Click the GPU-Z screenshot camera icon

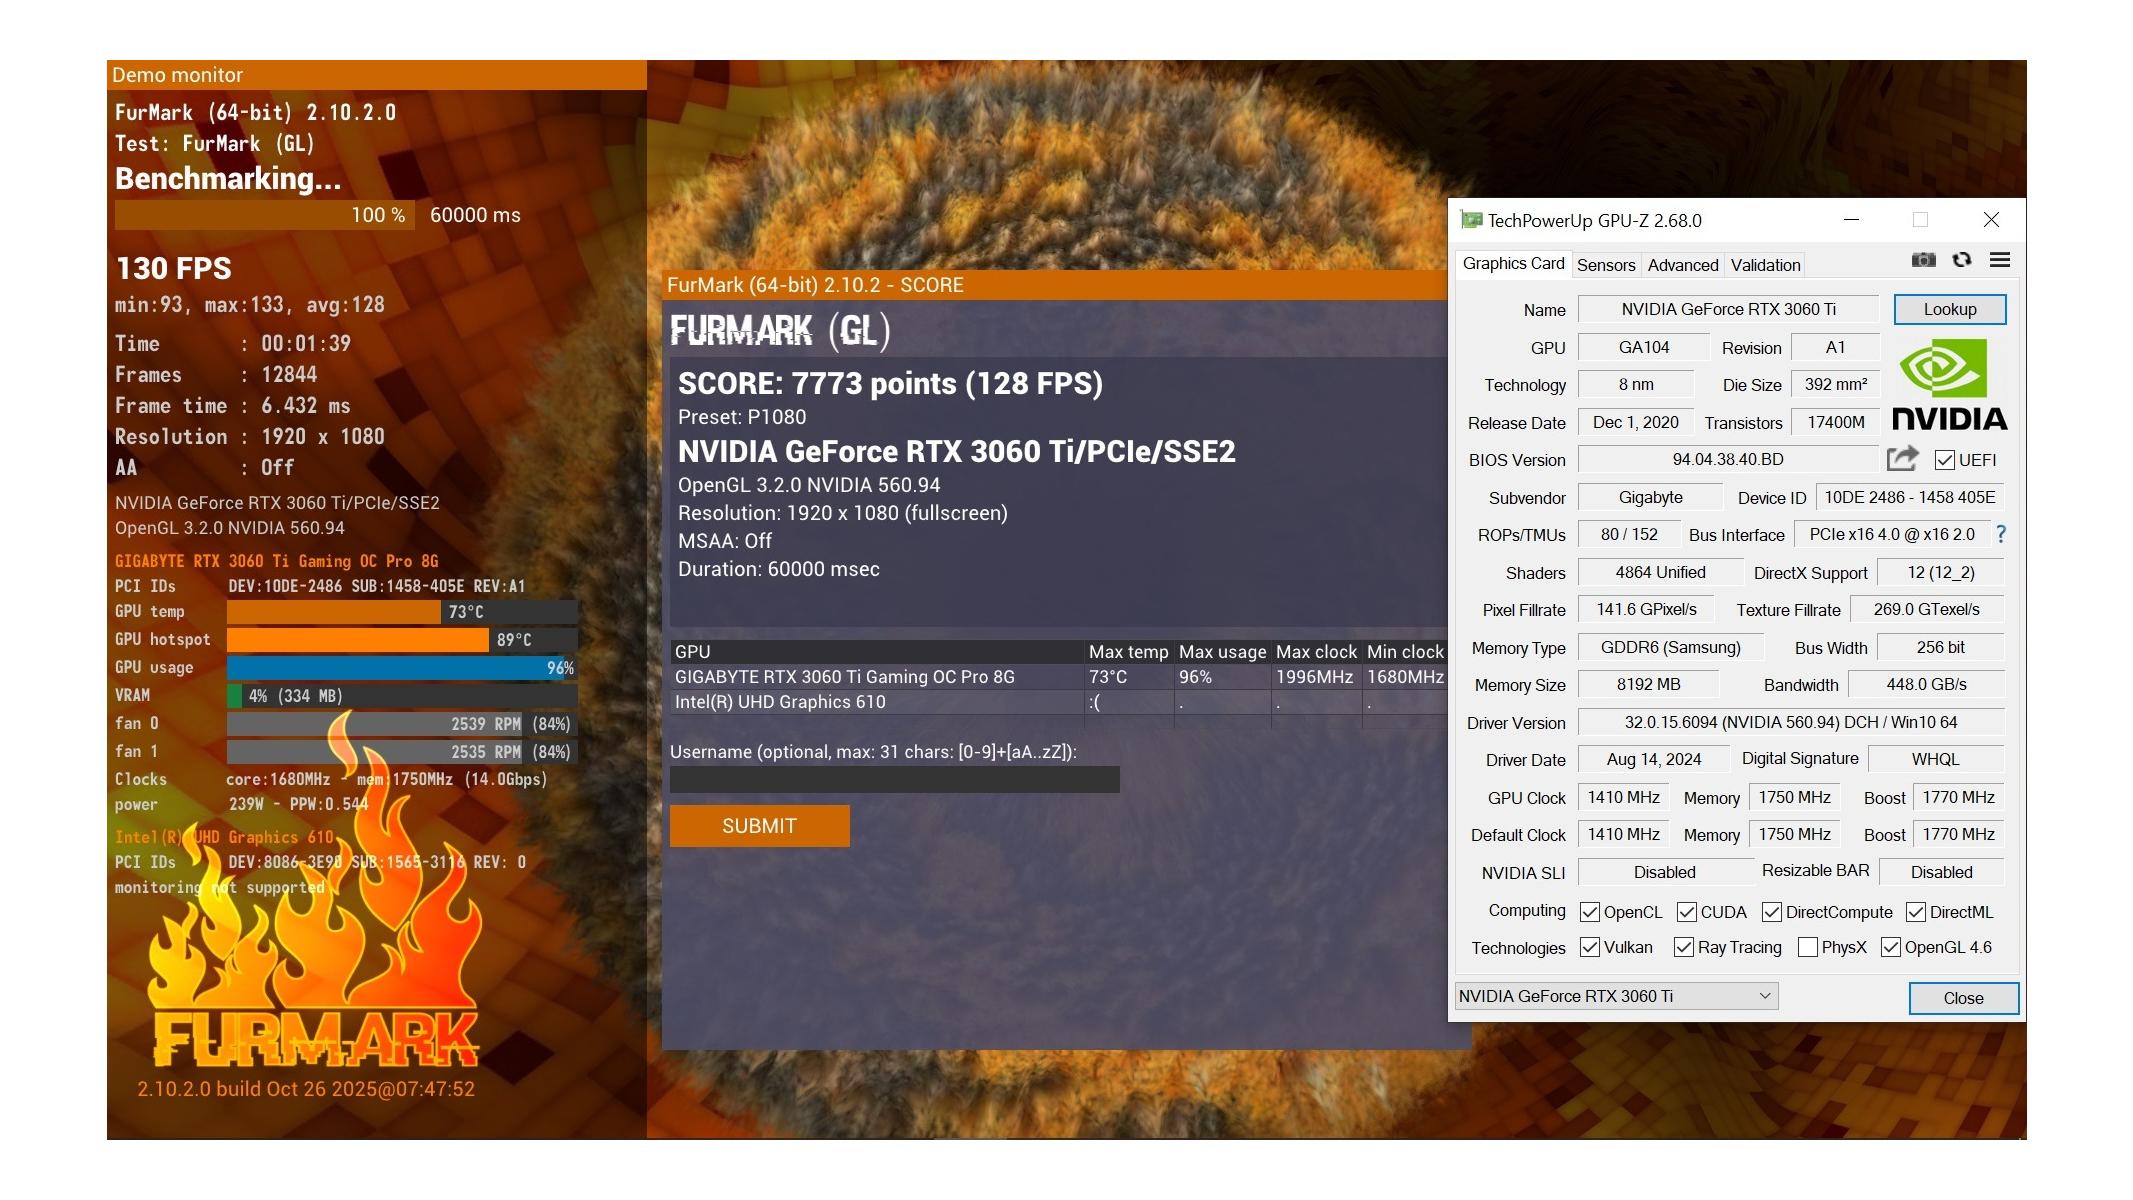(x=1923, y=260)
